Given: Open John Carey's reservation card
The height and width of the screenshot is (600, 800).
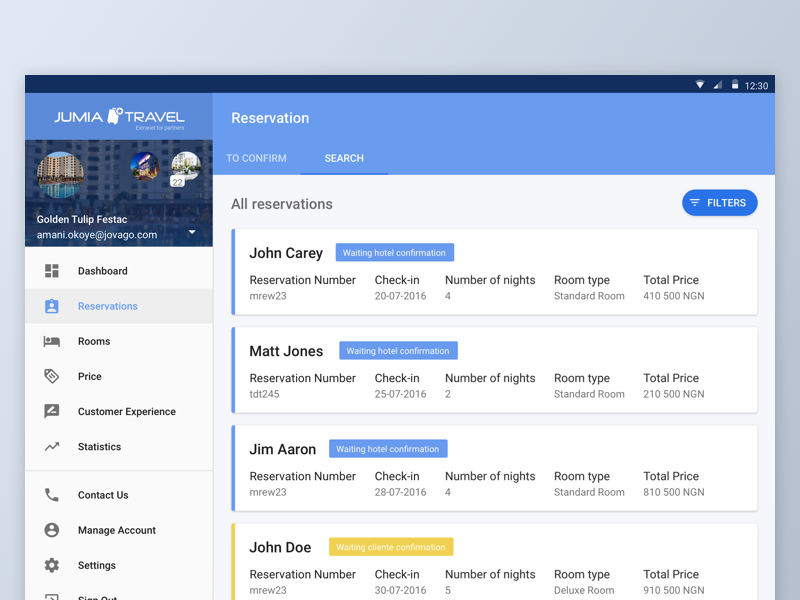Looking at the screenshot, I should coord(494,272).
